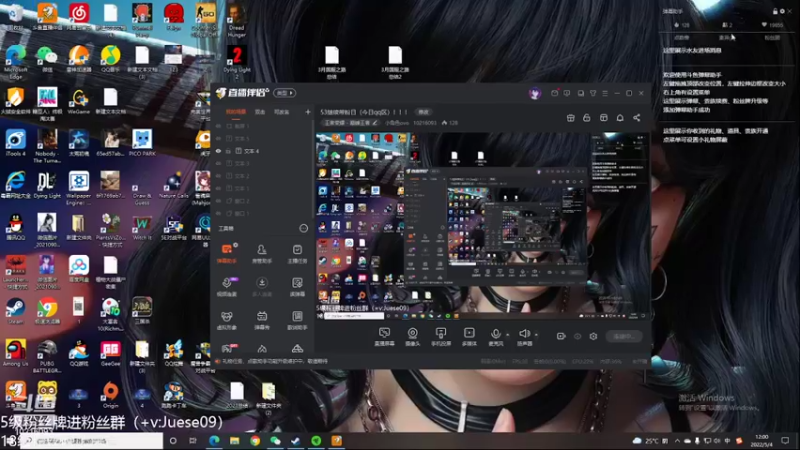Click the microphone icon in bottom toolbar

[x=495, y=334]
